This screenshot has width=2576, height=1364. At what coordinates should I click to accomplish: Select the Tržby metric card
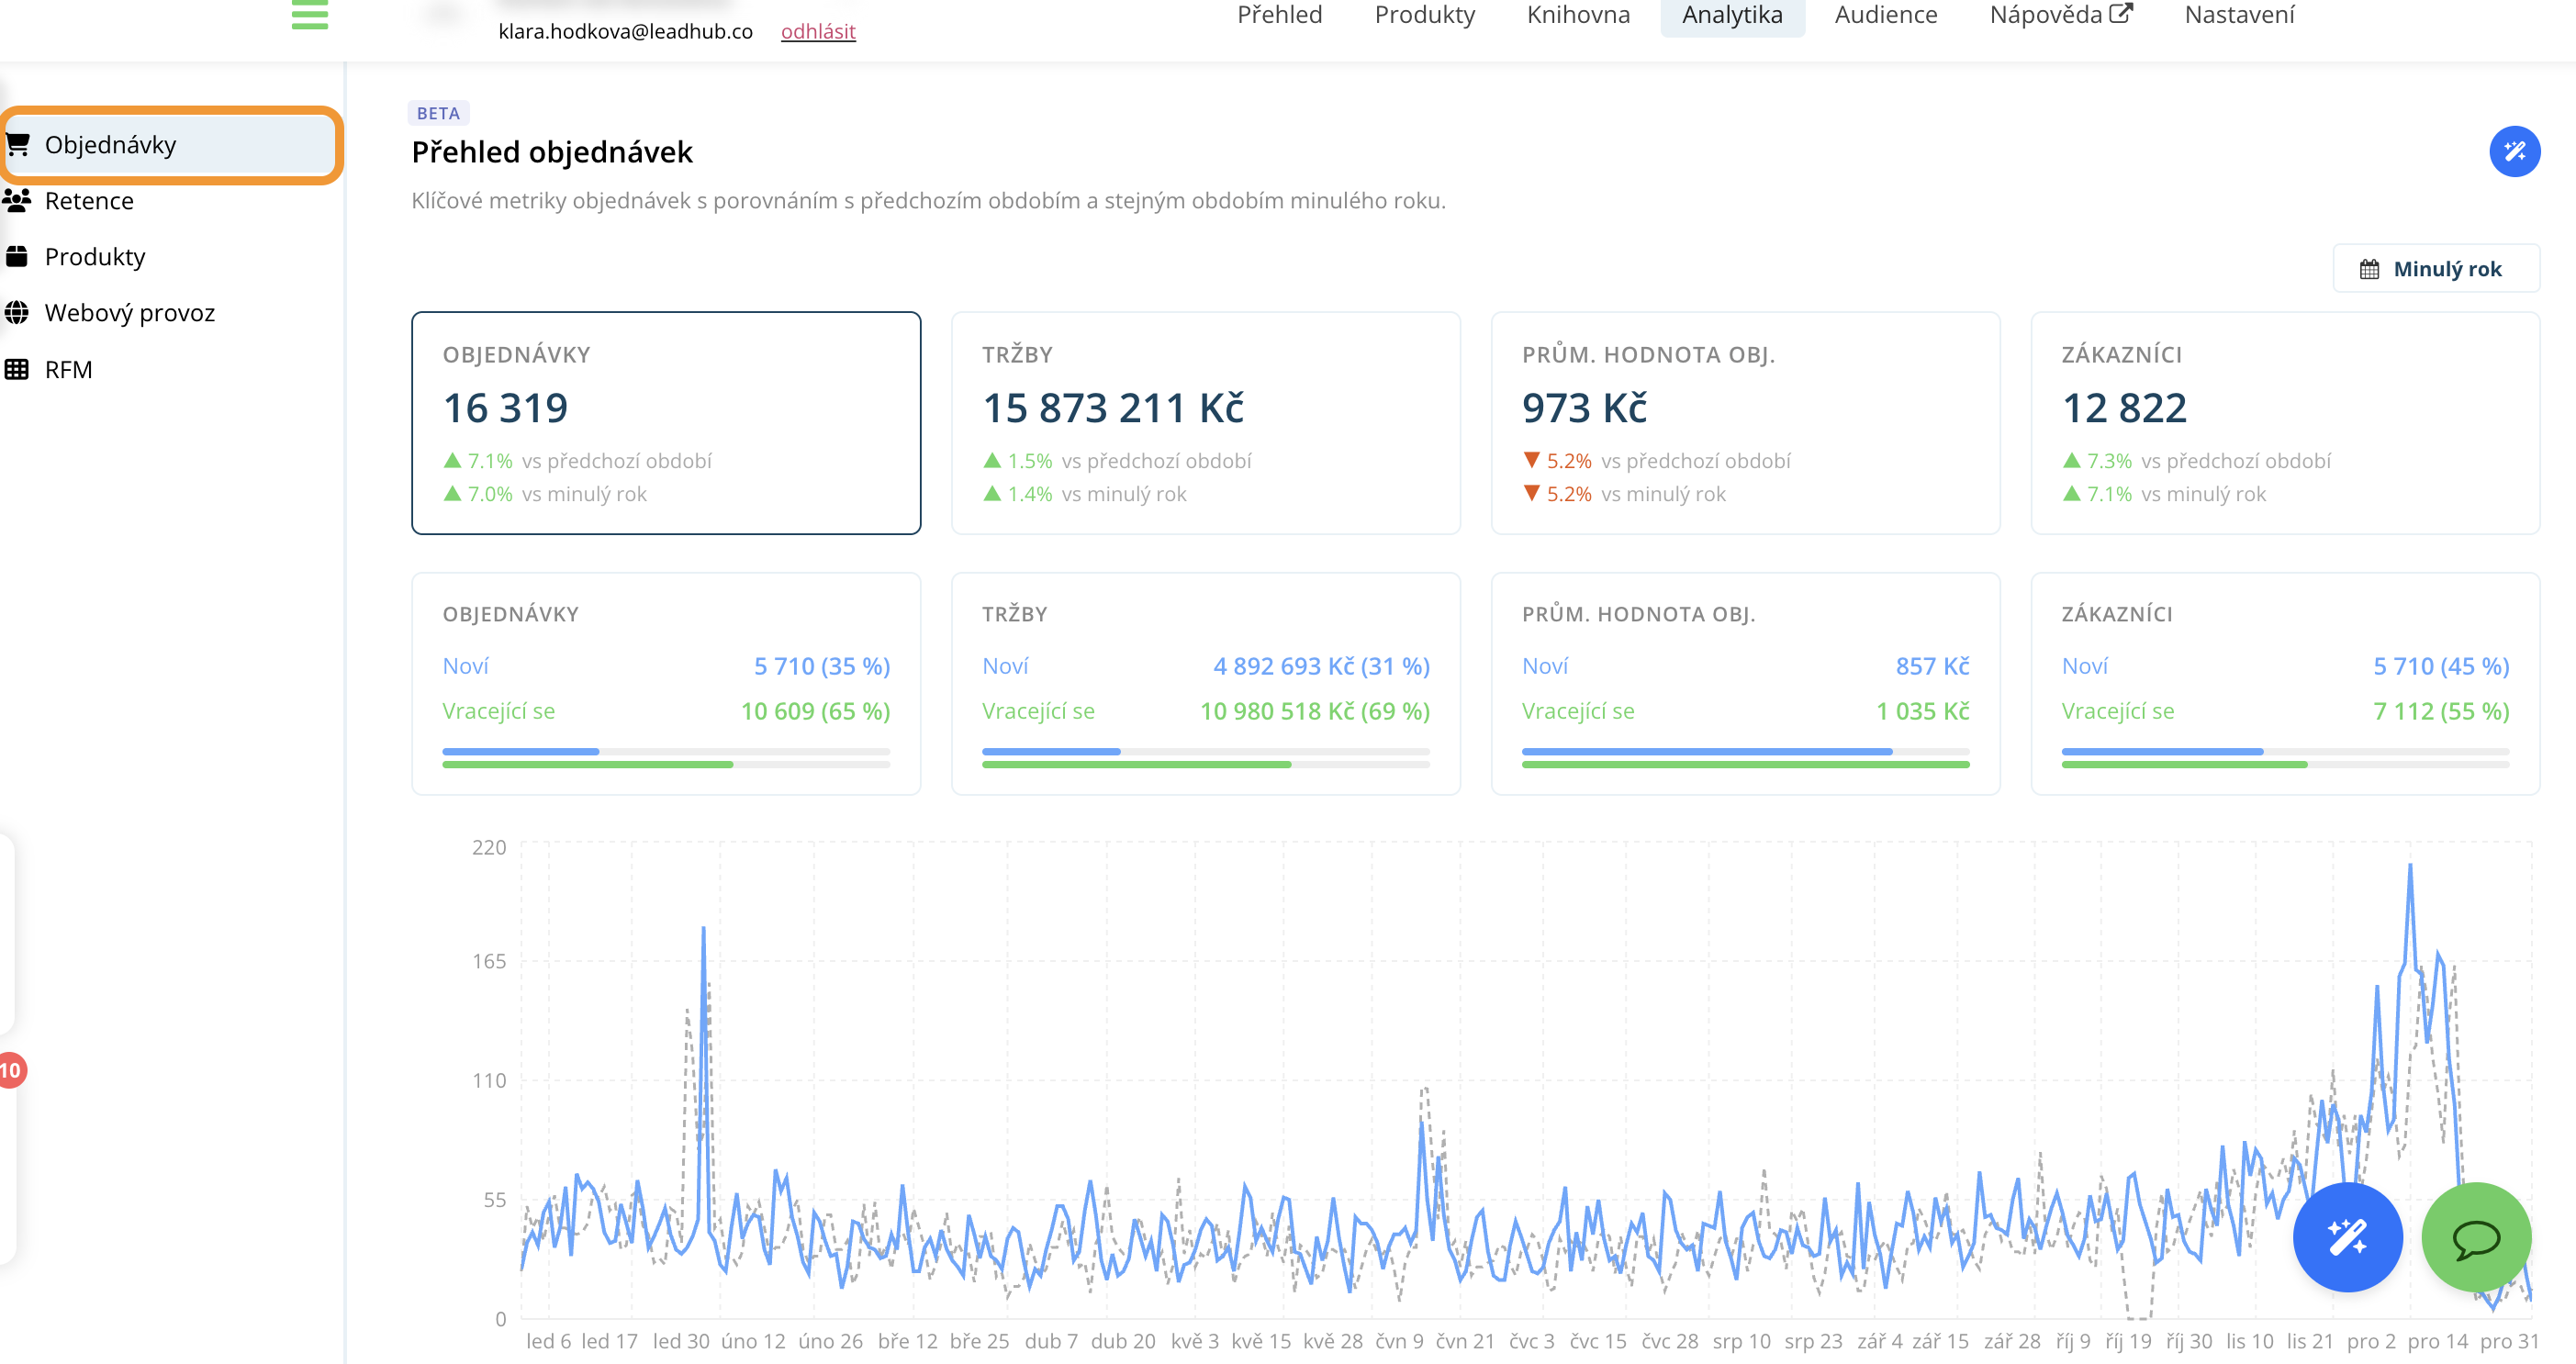pyautogui.click(x=1205, y=423)
